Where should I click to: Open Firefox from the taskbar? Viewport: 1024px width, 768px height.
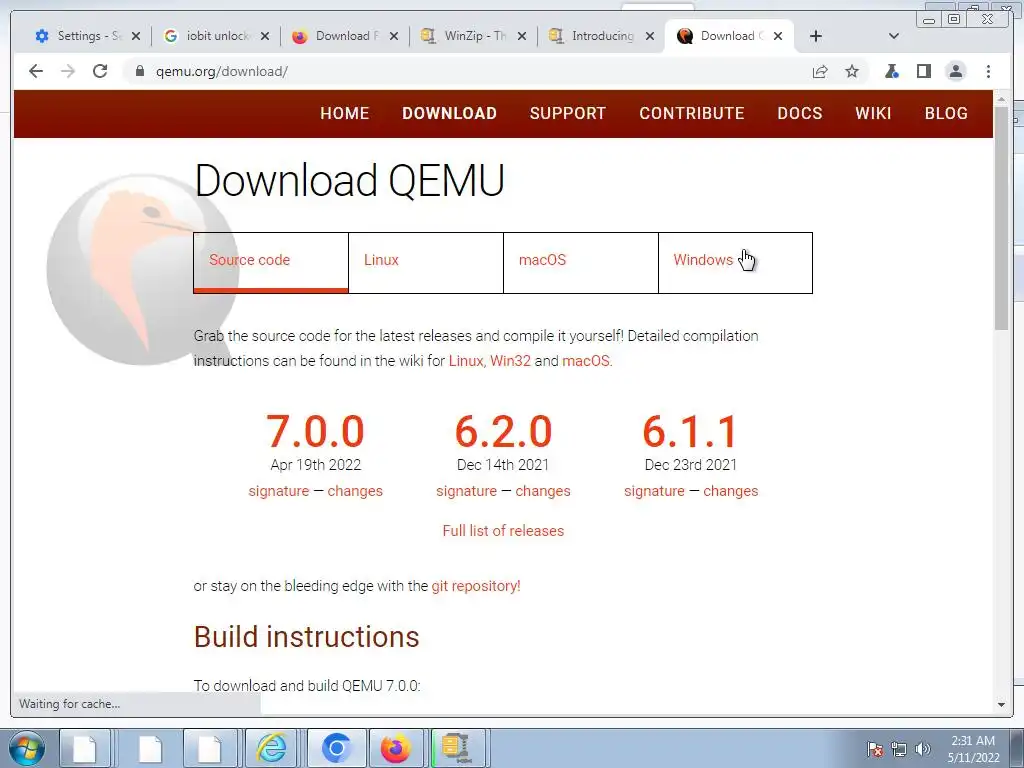pos(396,748)
